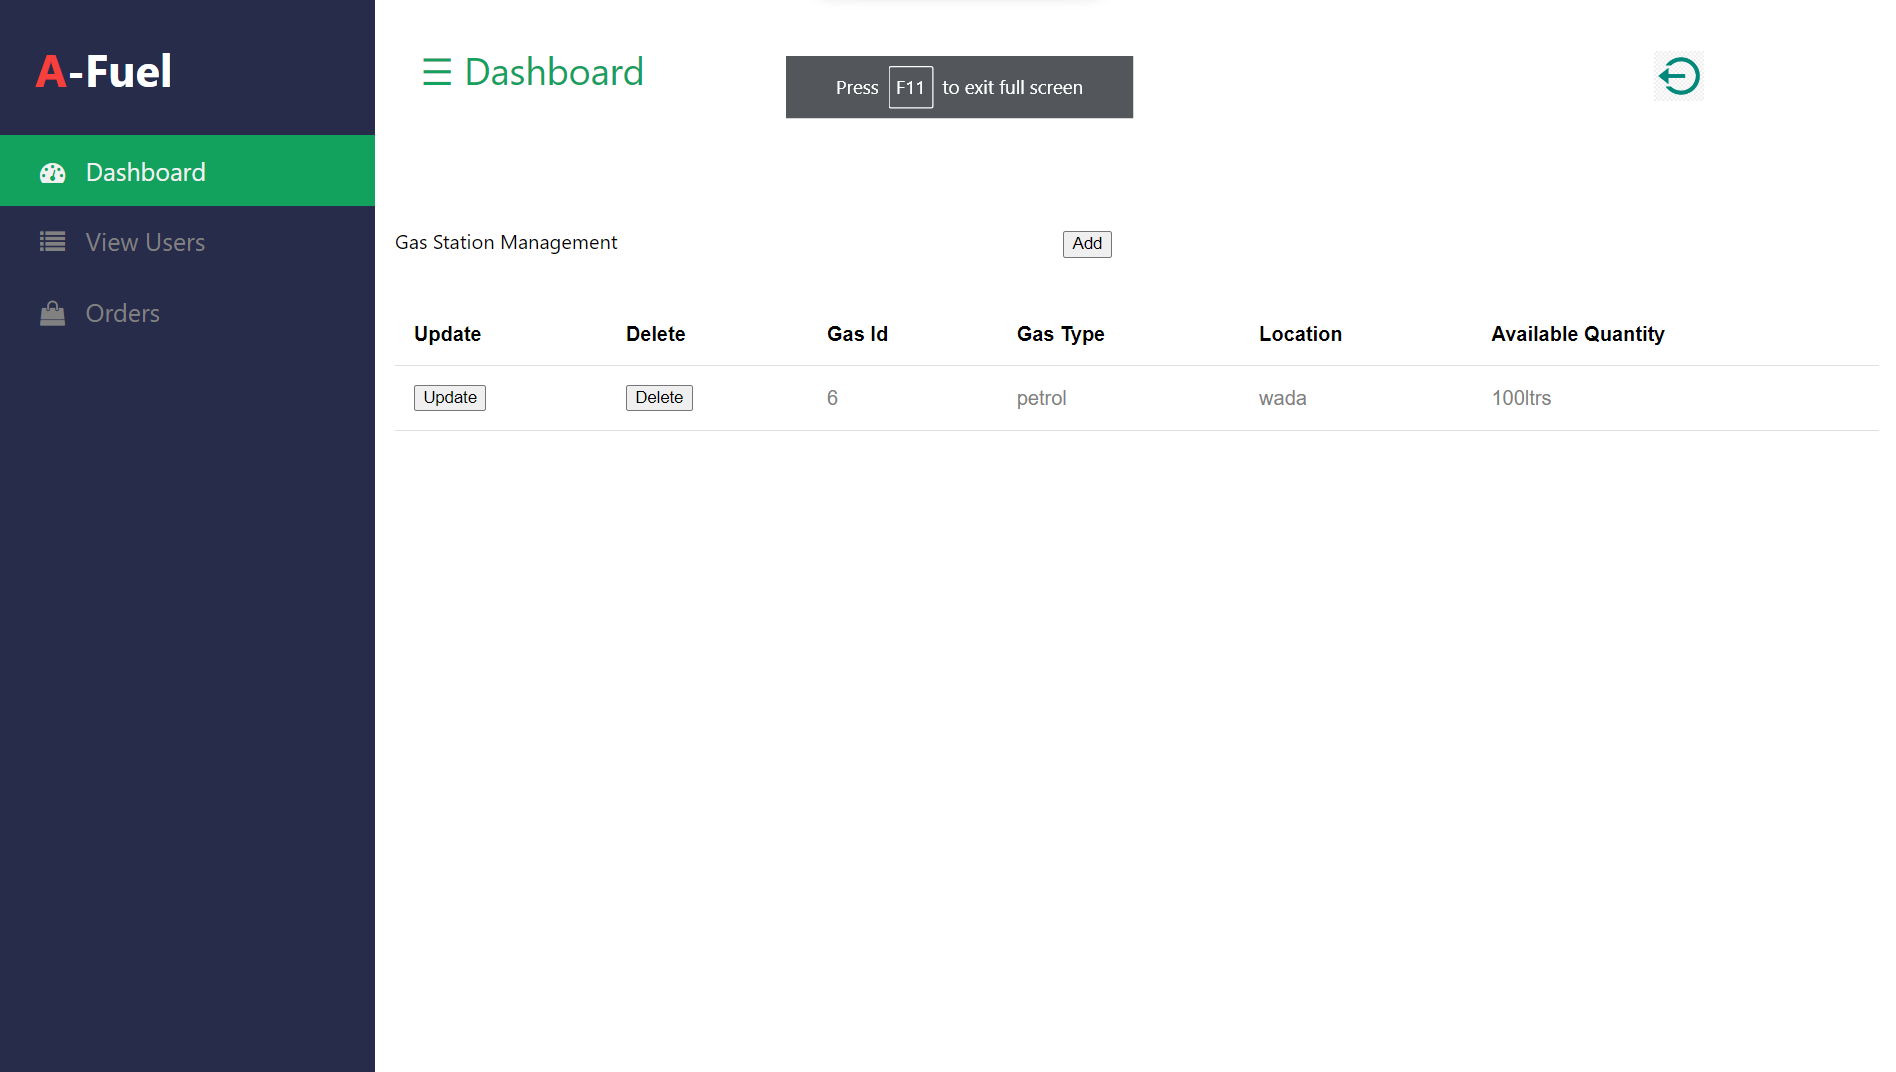Click the hamburger menu icon
This screenshot has width=1896, height=1072.
437,72
